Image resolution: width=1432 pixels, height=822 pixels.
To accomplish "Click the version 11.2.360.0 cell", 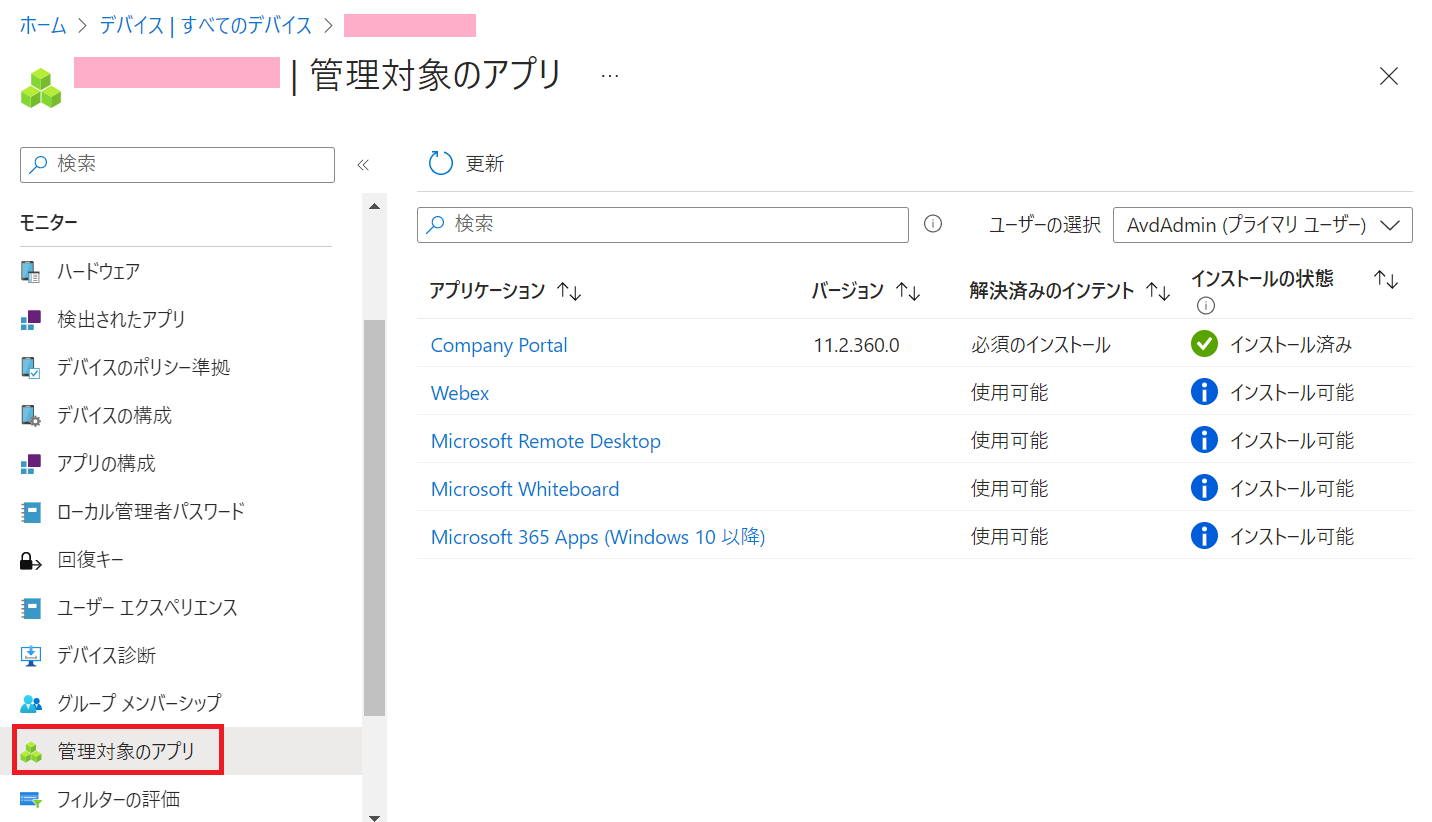I will click(x=856, y=345).
